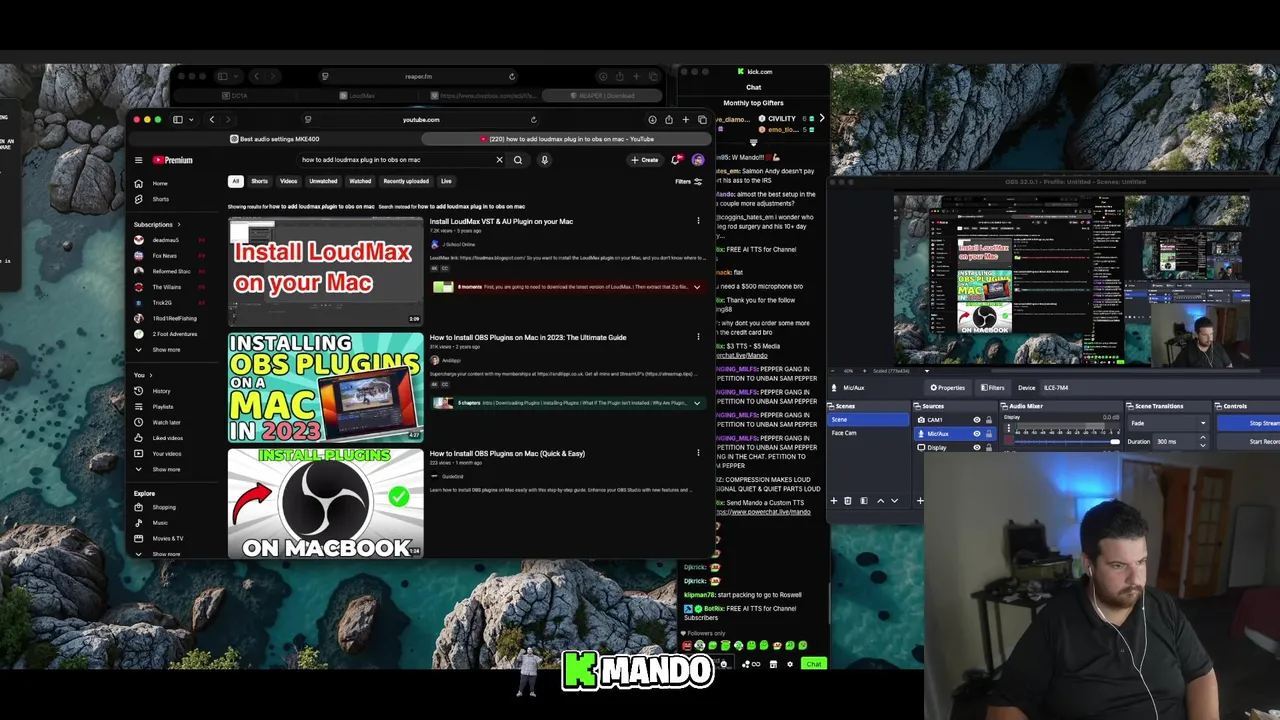
Task: Start voice search with the microphone icon
Action: (x=544, y=160)
